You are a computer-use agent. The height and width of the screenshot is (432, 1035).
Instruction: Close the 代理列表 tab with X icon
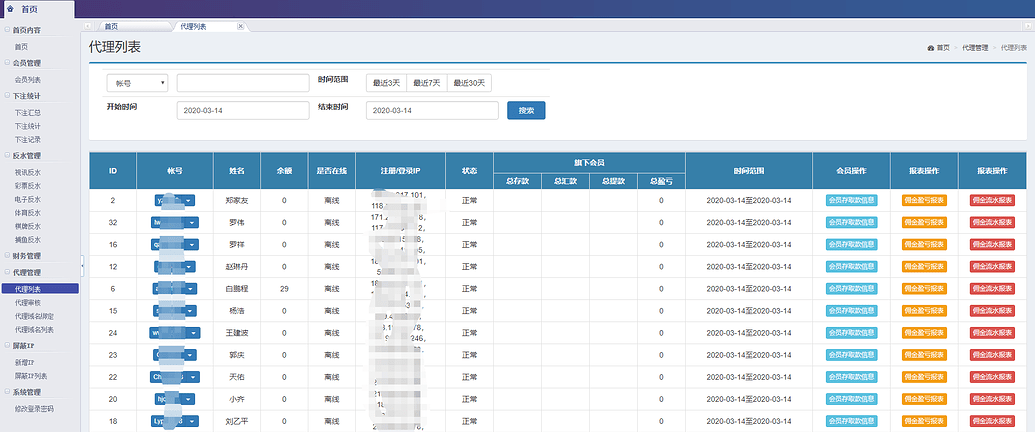(x=241, y=26)
